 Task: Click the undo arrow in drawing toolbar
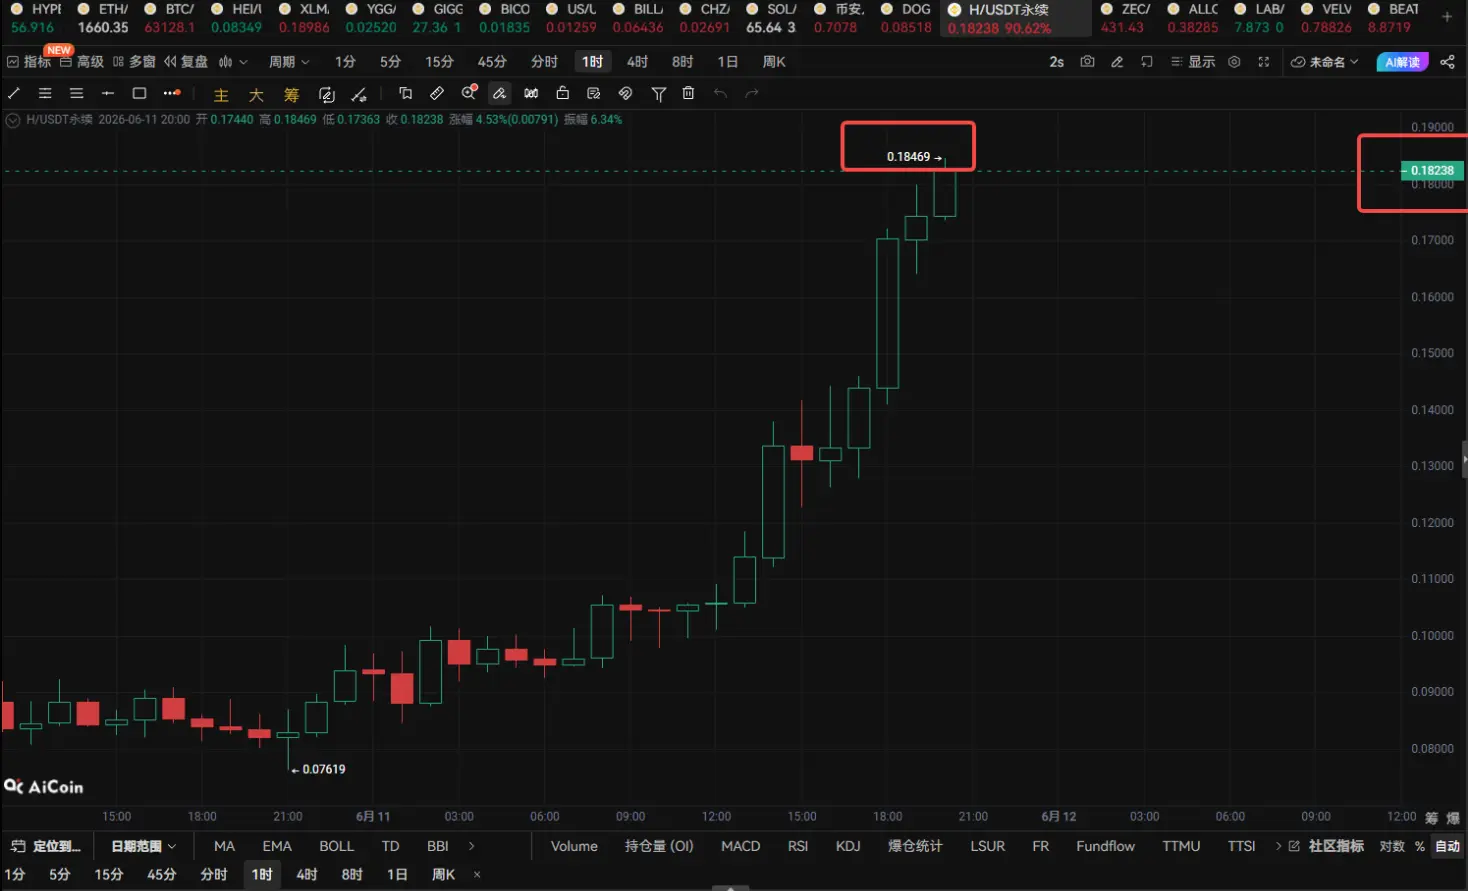(720, 93)
